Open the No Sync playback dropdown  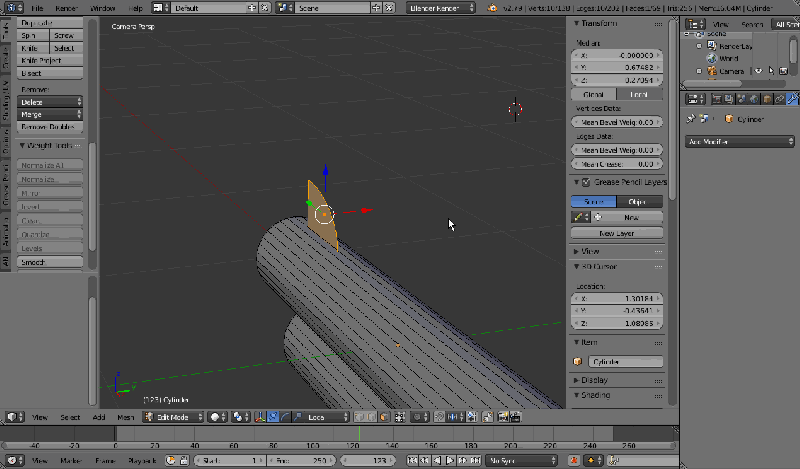521,460
